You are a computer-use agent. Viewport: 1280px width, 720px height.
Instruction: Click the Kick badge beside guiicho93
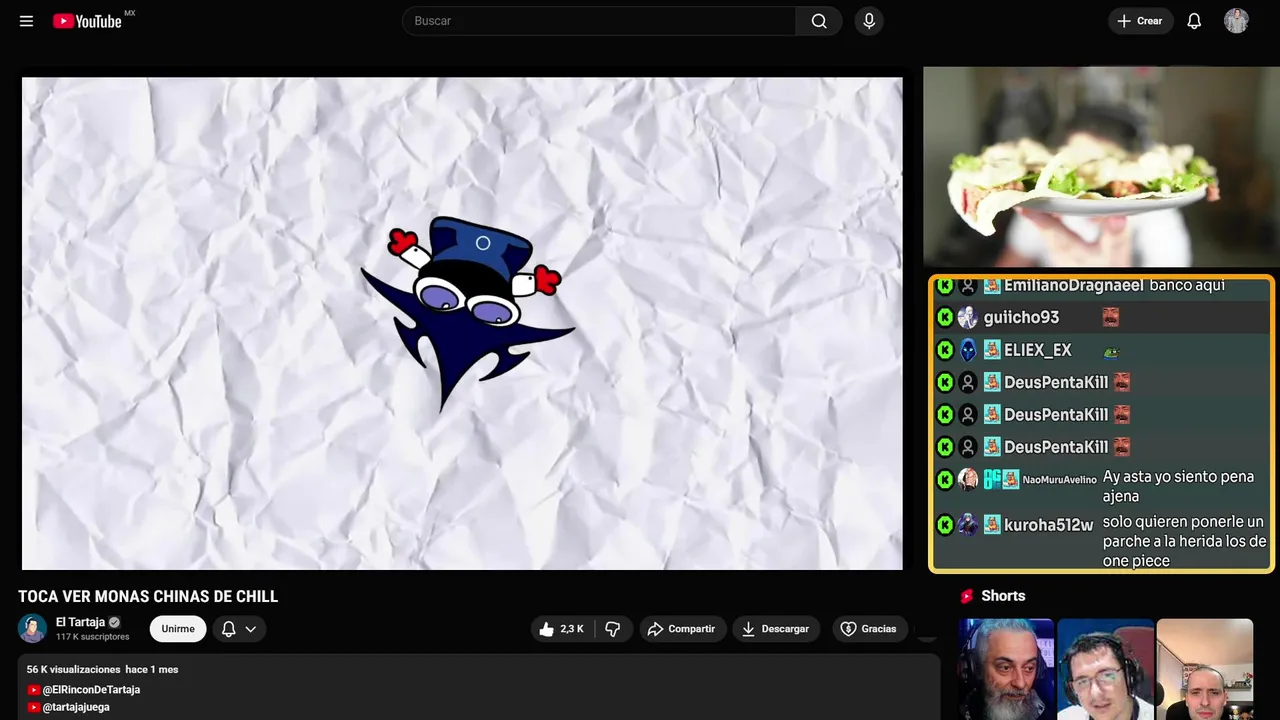[945, 318]
